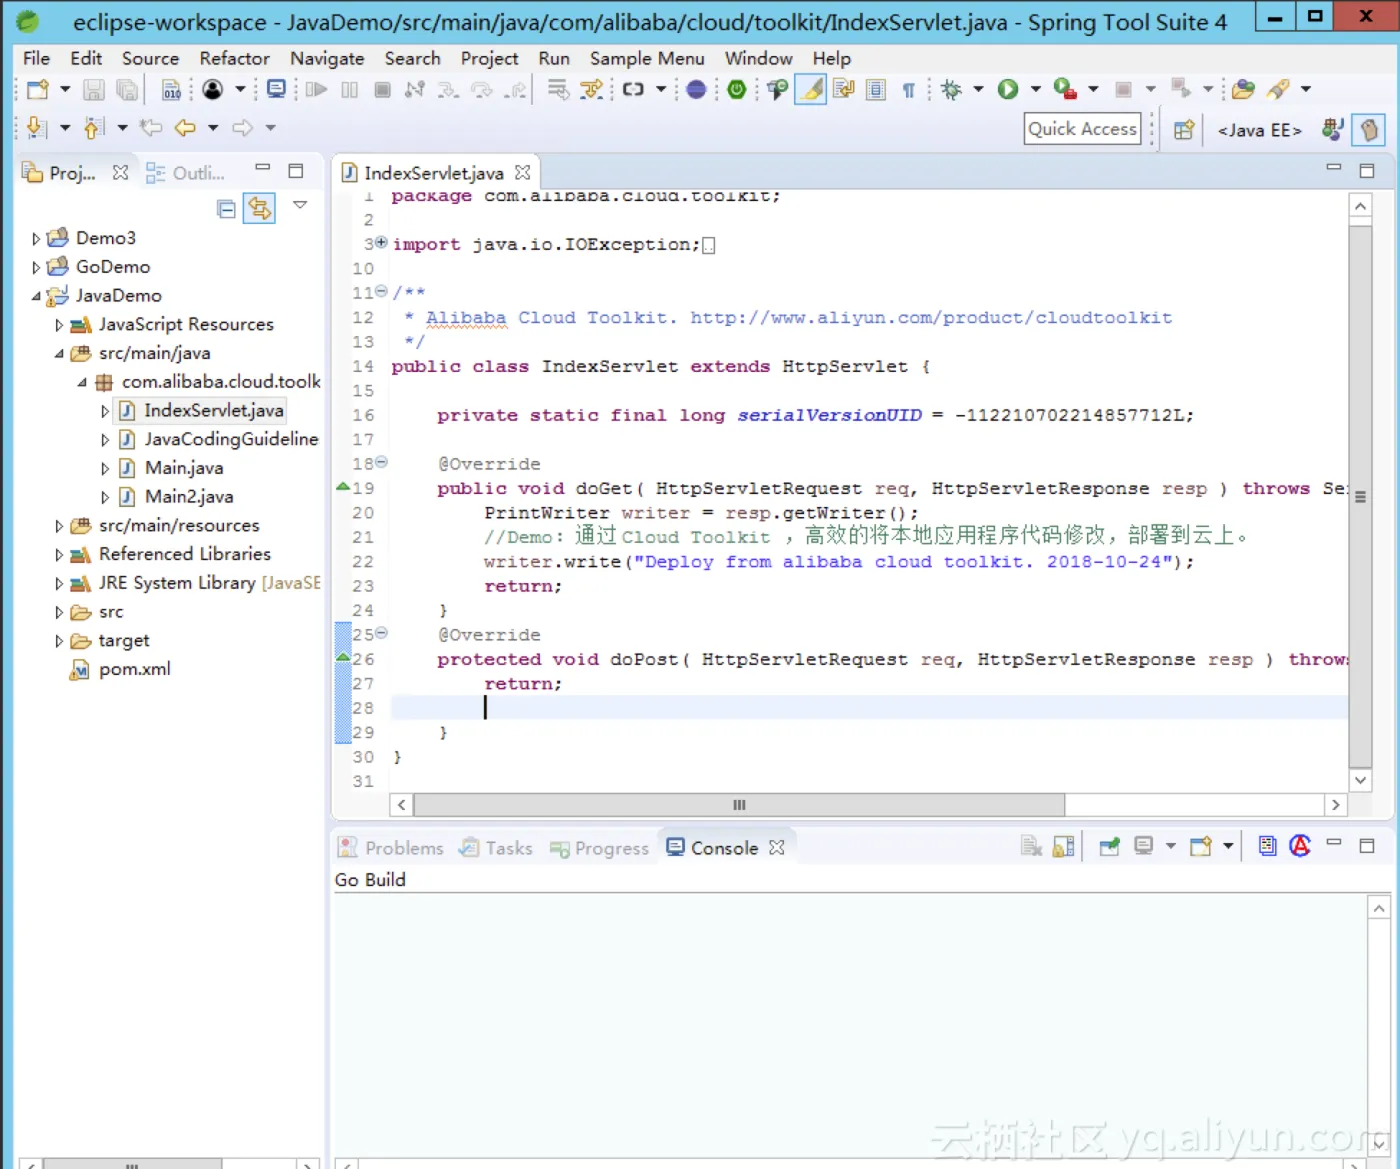Click the binary 010 file icon
This screenshot has height=1169, width=1400.
[x=172, y=90]
